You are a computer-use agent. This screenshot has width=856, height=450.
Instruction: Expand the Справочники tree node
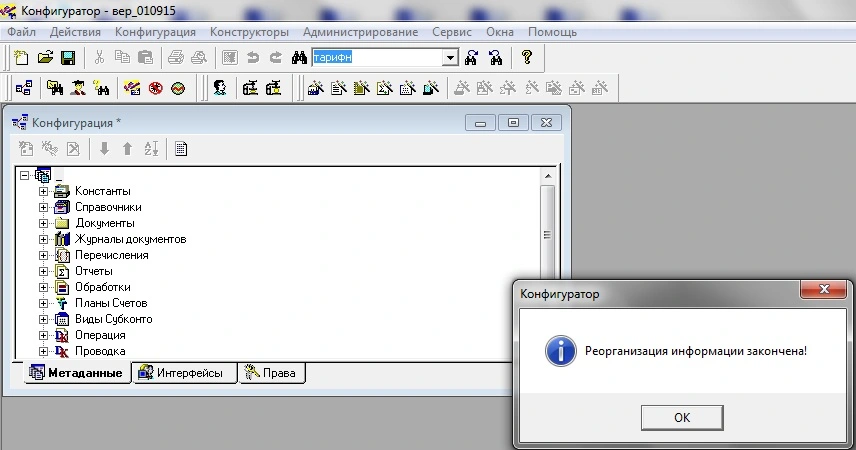click(43, 207)
